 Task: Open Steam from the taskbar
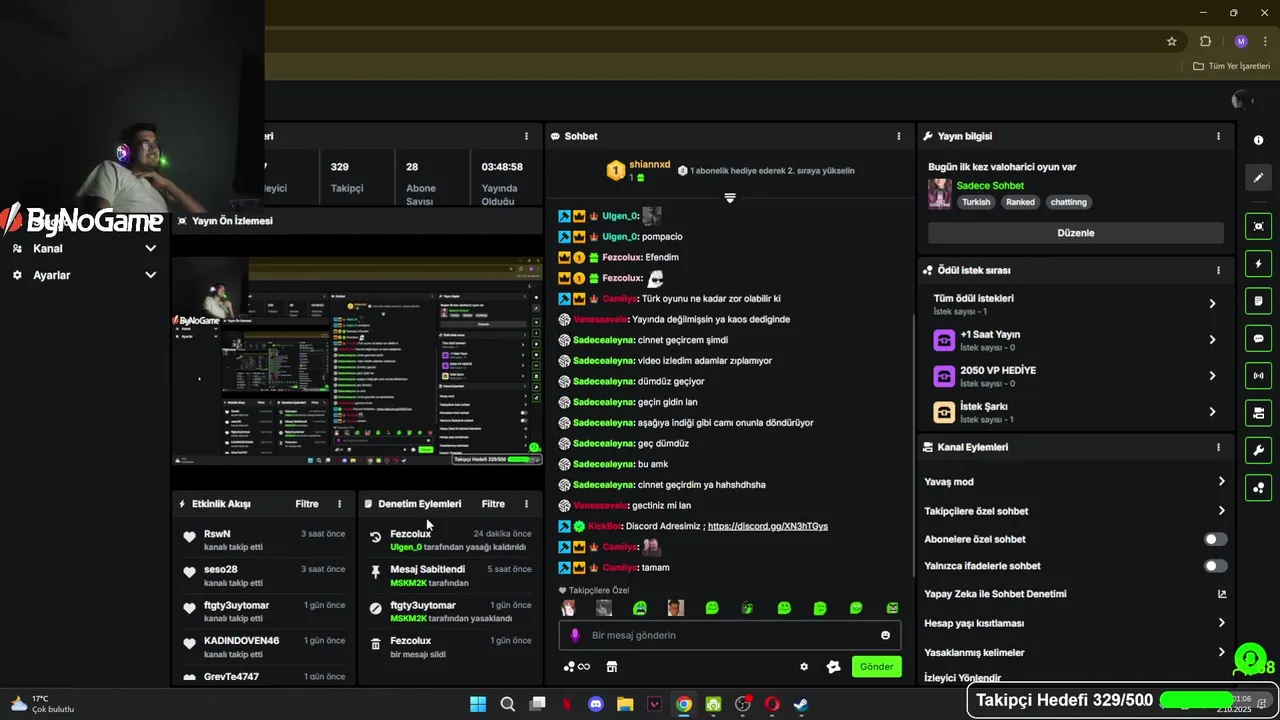coord(801,704)
